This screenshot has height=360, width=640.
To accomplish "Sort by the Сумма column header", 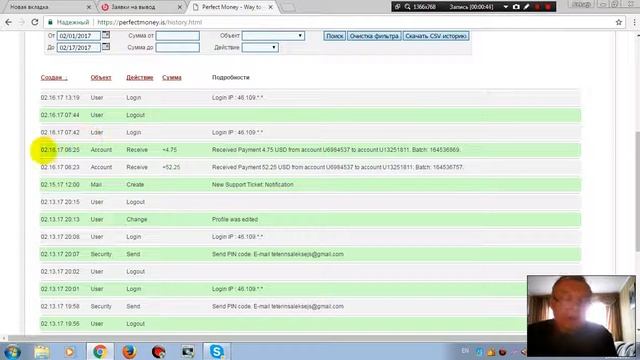I will click(x=172, y=78).
